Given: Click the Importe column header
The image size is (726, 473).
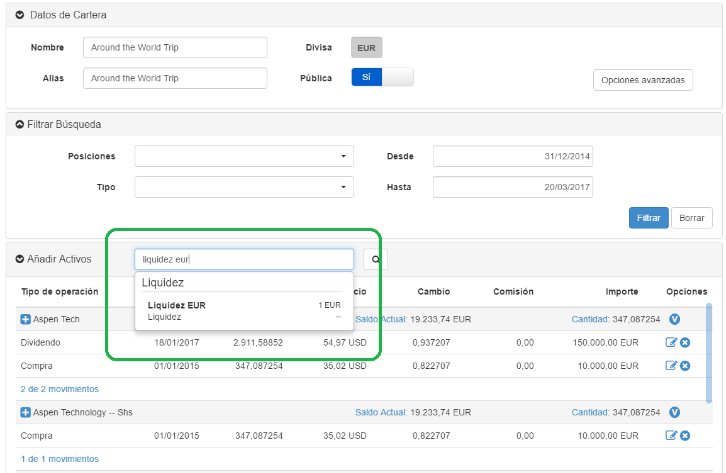Looking at the screenshot, I should click(x=621, y=291).
